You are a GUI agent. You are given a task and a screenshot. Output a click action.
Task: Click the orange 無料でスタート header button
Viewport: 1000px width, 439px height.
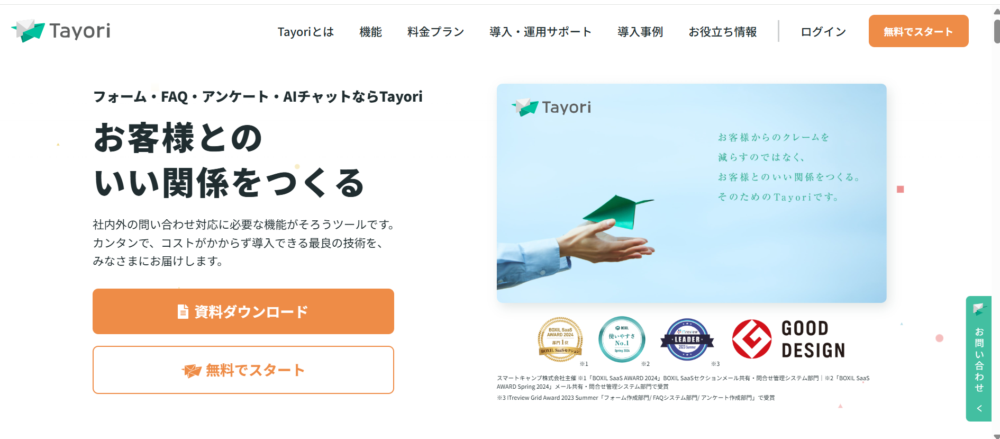(x=918, y=31)
